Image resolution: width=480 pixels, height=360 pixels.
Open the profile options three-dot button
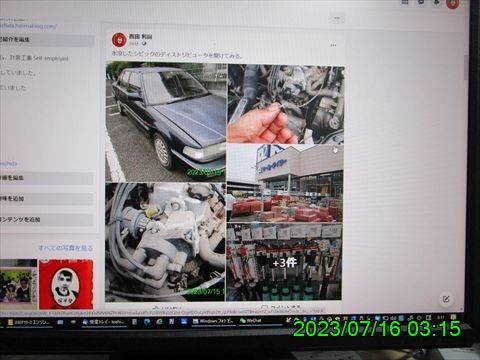pyautogui.click(x=337, y=18)
